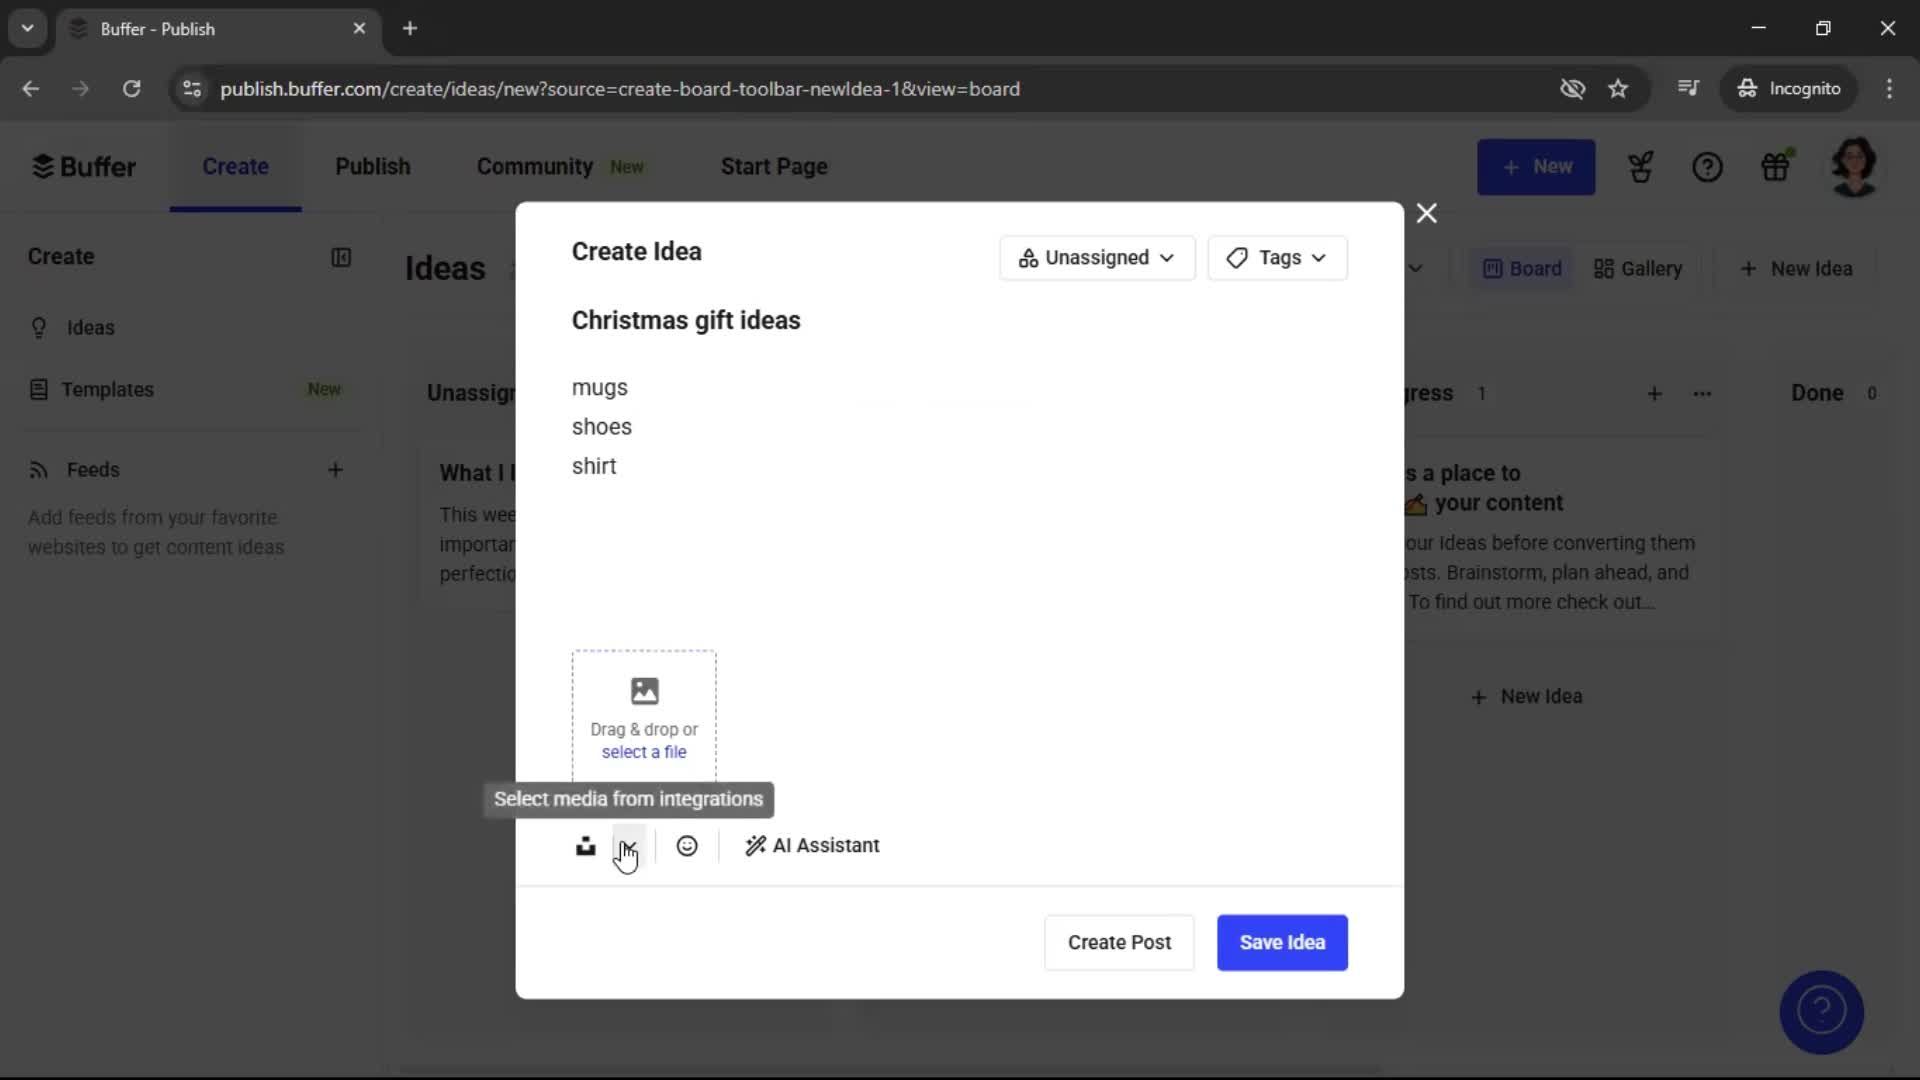Click the select a file link
The image size is (1920, 1080).
pyautogui.click(x=643, y=752)
